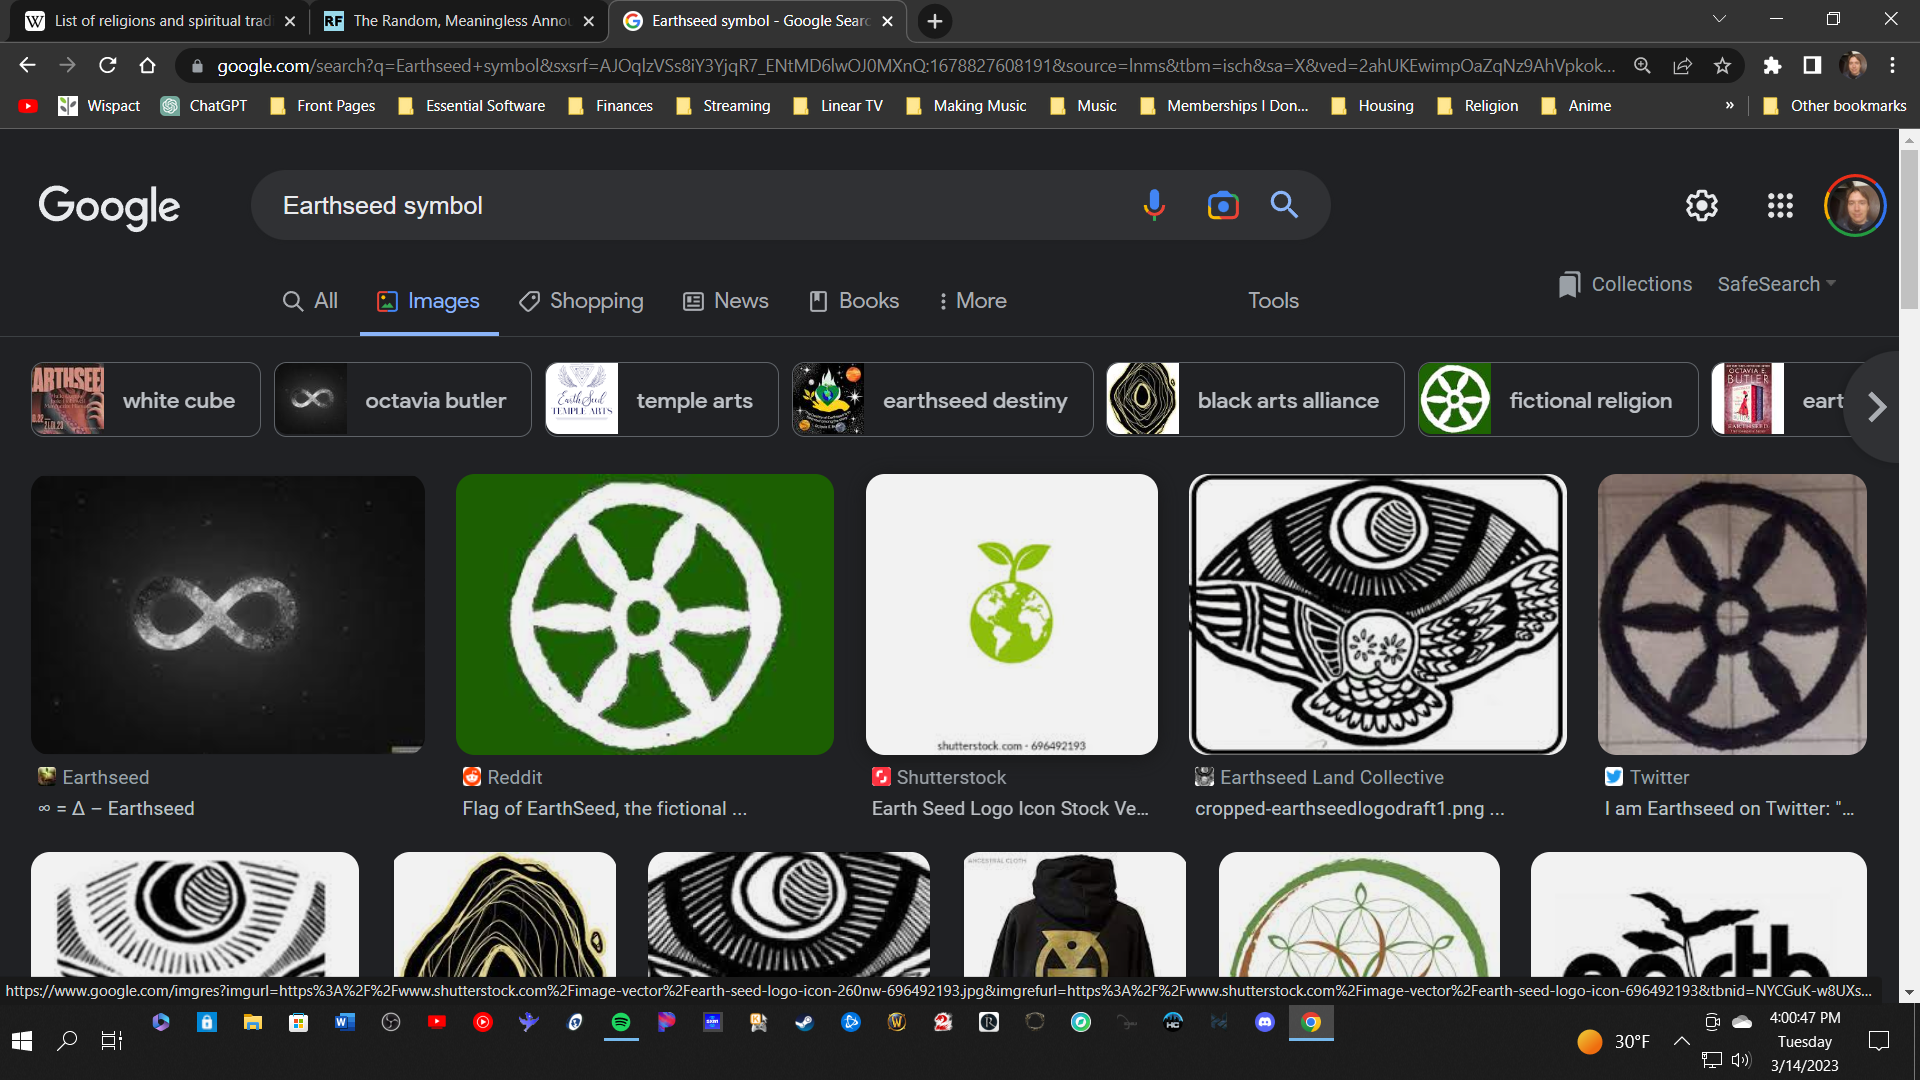Click the magnifier search submit icon
The width and height of the screenshot is (1920, 1080).
tap(1284, 205)
